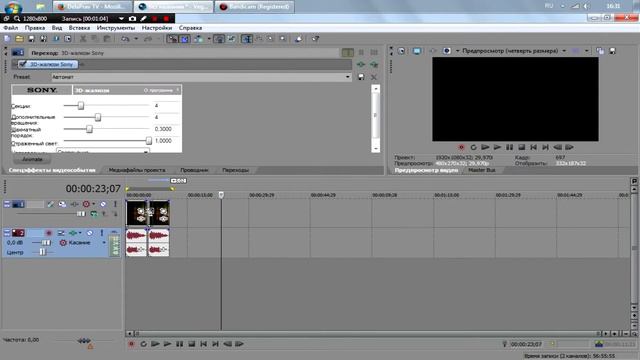The height and width of the screenshot is (360, 640).
Task: Open the Файл menu
Action: click(x=11, y=28)
